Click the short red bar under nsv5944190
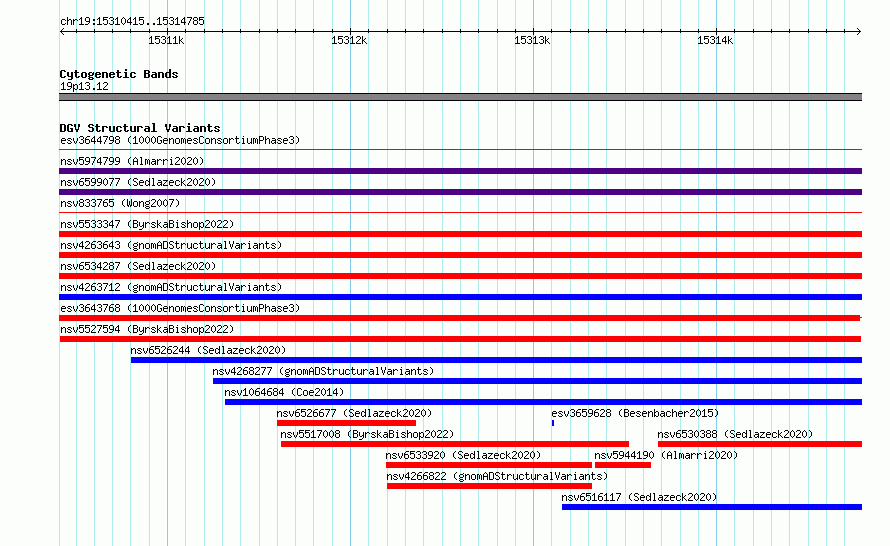 pos(623,465)
